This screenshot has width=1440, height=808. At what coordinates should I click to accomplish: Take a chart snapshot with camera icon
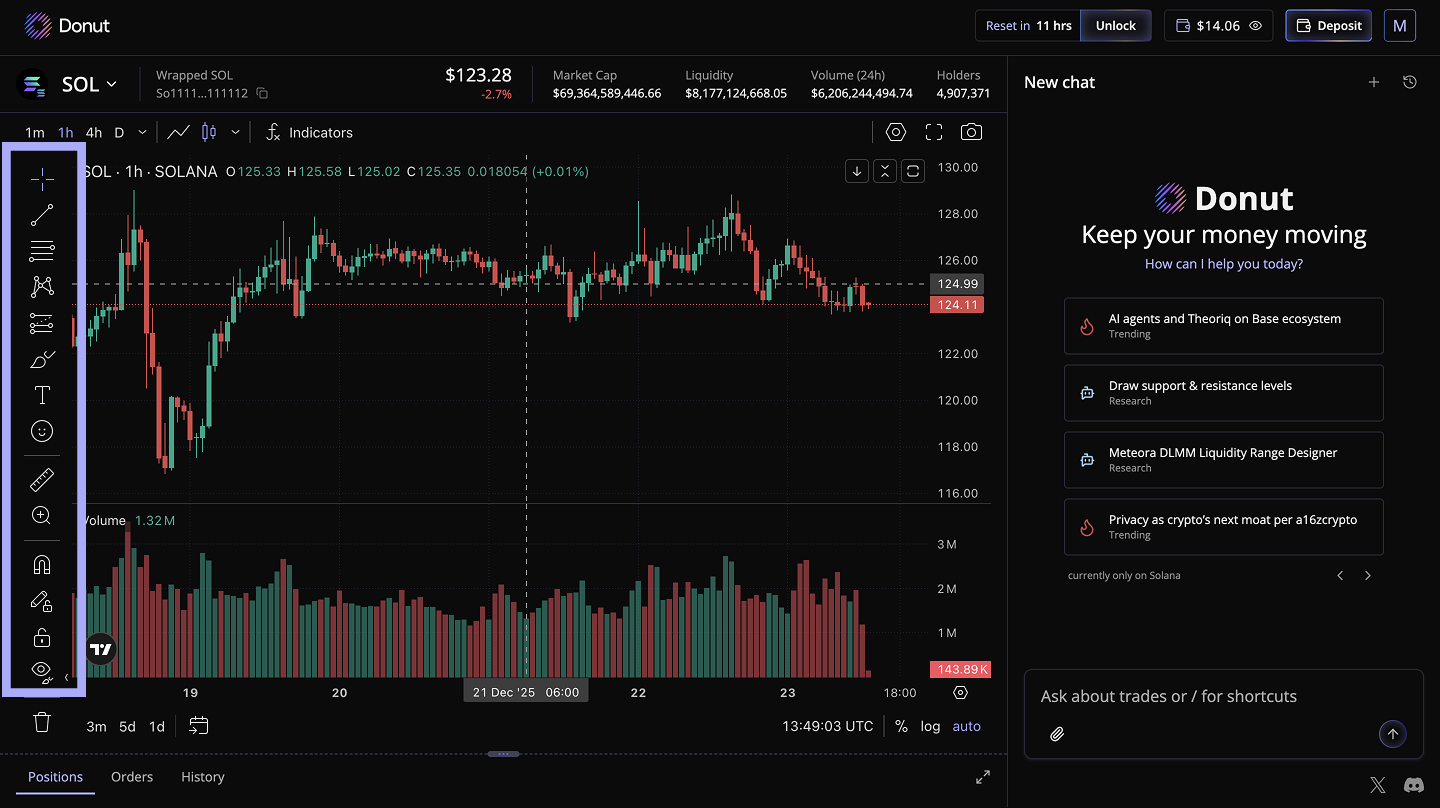(x=970, y=132)
